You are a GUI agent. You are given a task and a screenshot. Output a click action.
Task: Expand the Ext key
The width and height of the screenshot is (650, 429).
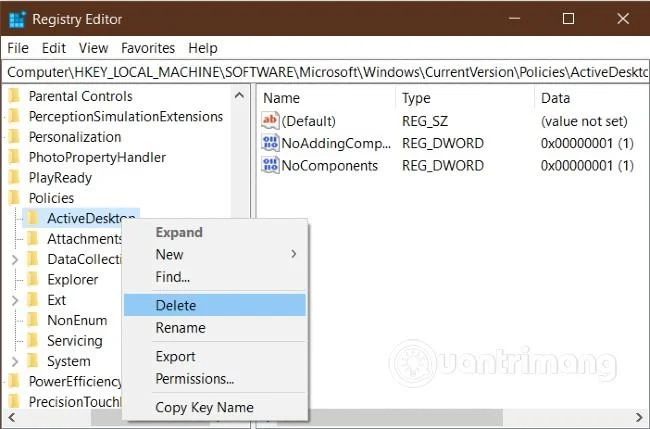(x=15, y=300)
